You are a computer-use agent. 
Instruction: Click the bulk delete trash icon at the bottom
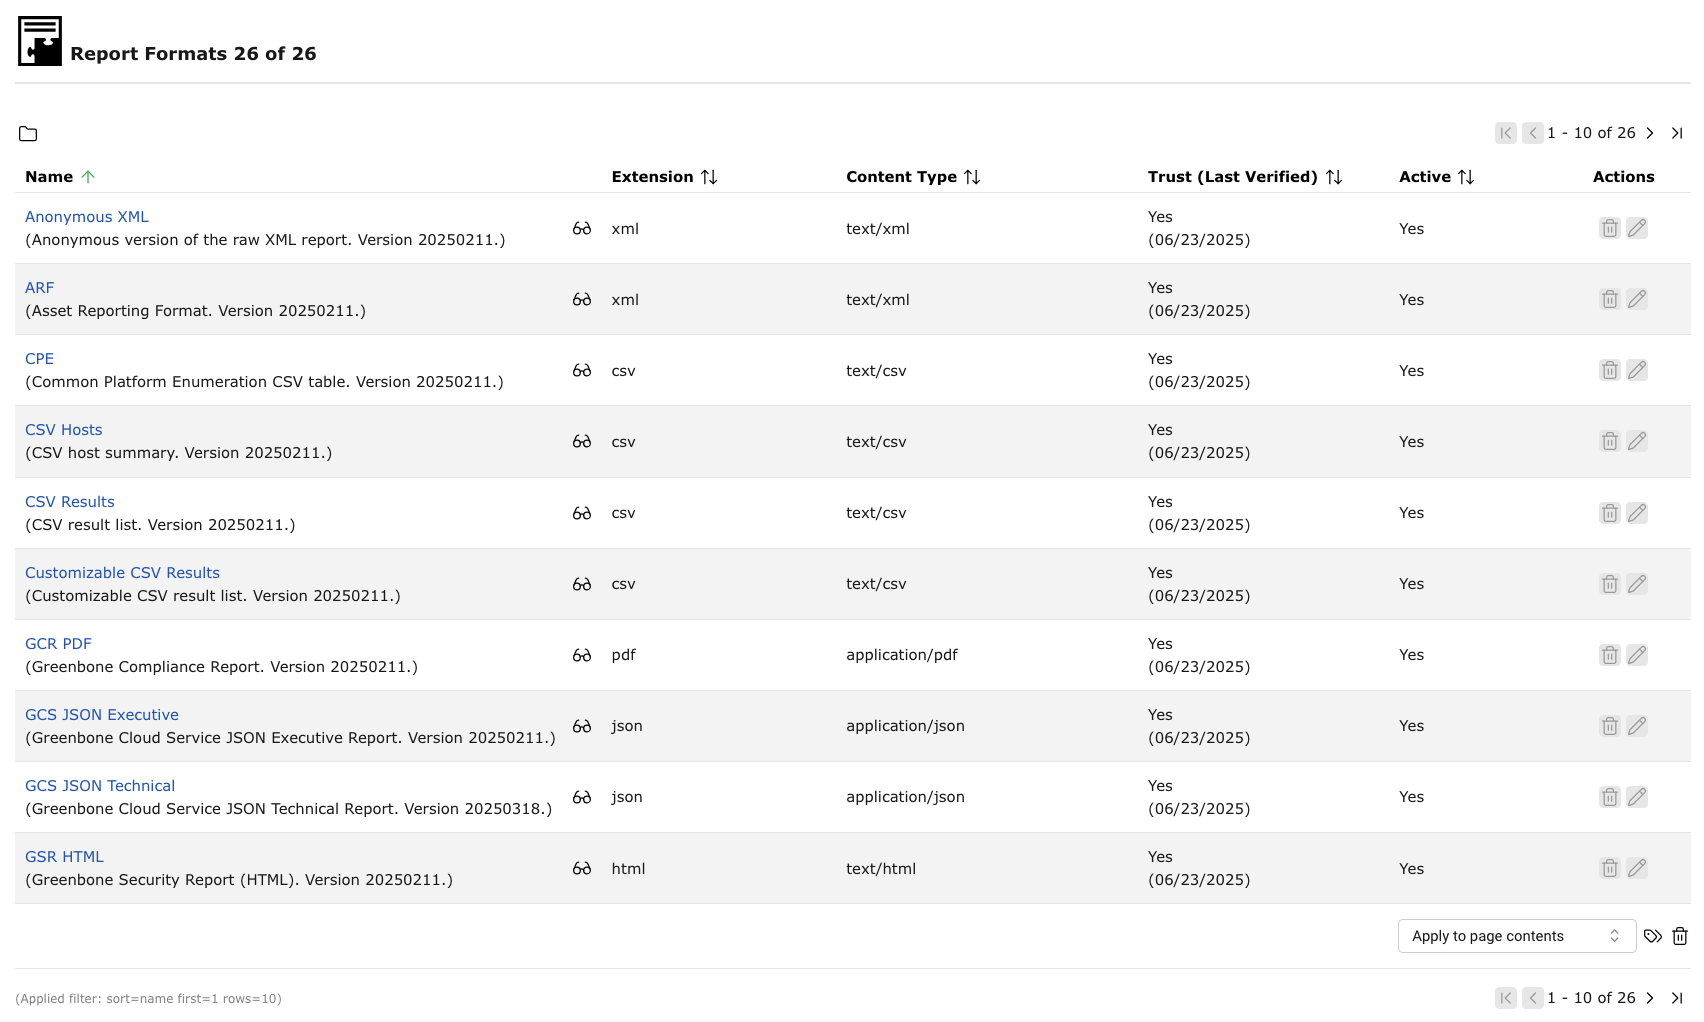(x=1680, y=936)
